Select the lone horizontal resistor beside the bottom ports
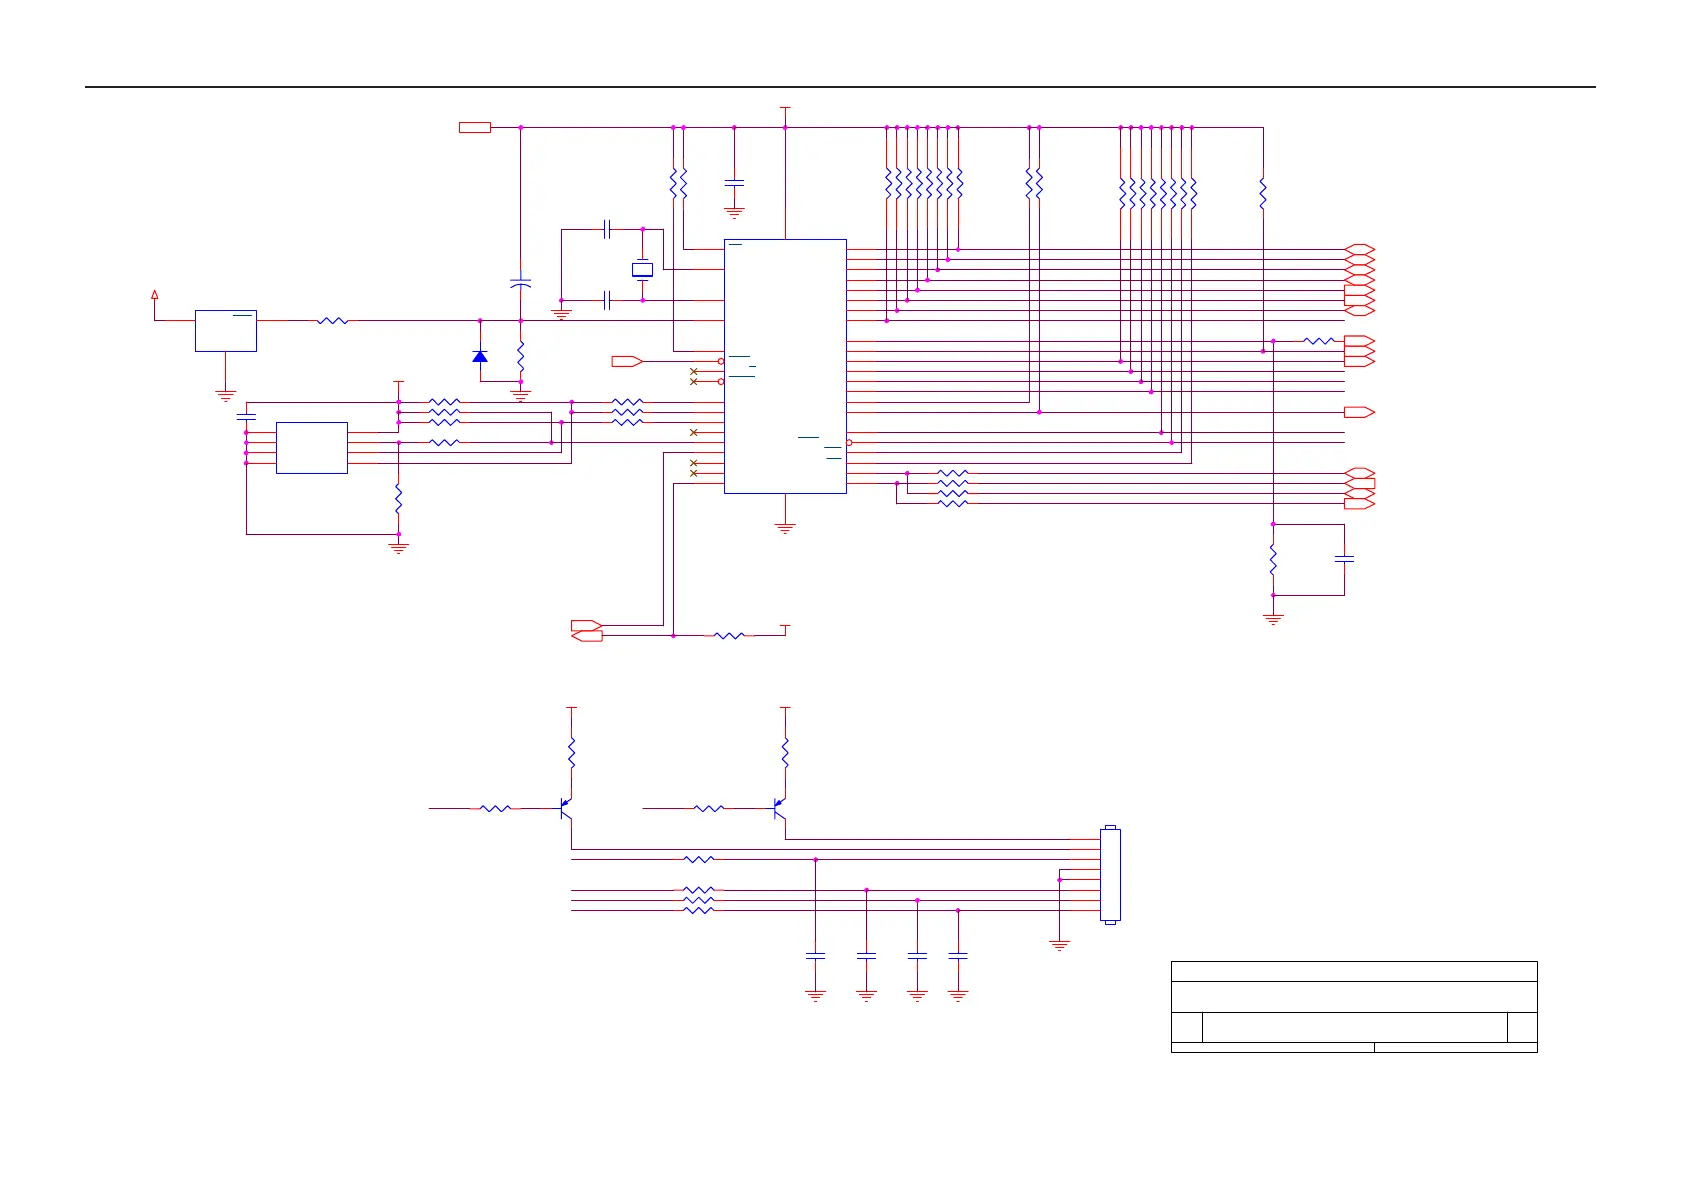This screenshot has width=1684, height=1190. click(729, 635)
